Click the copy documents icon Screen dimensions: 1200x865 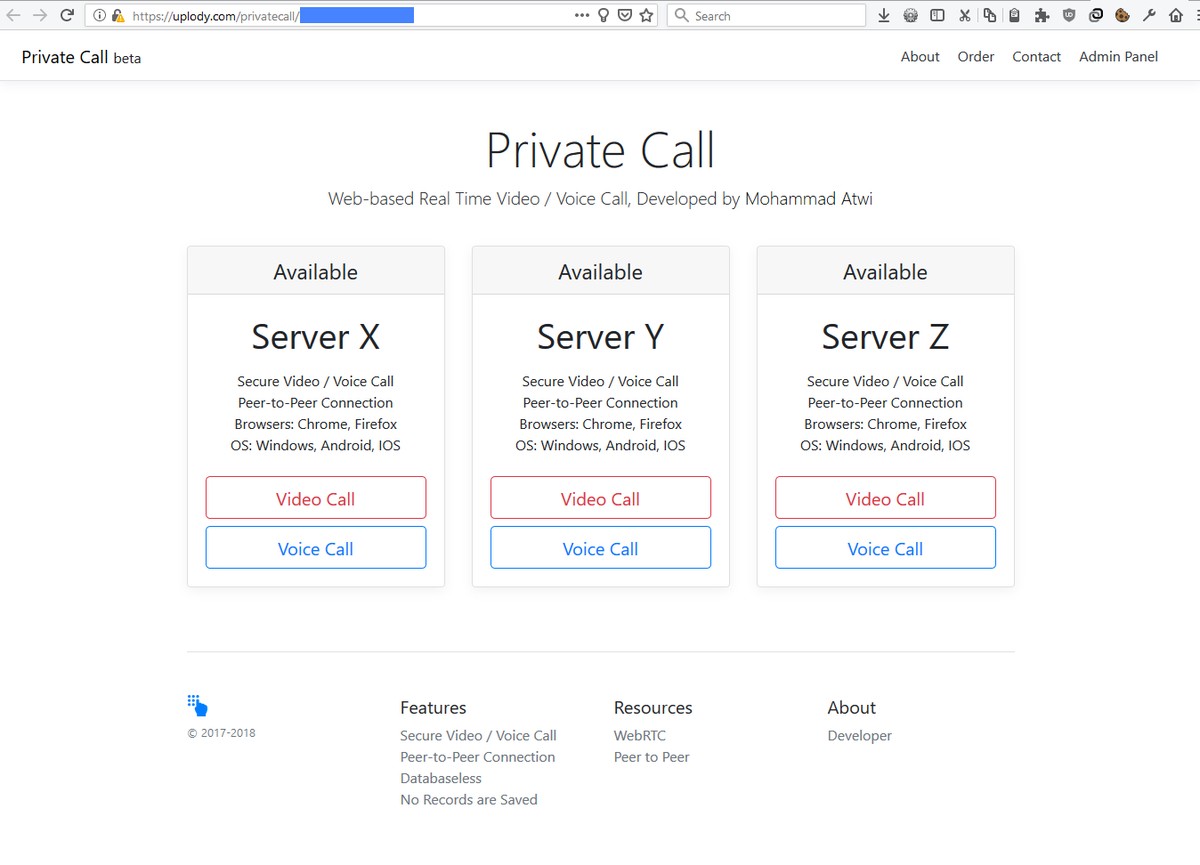(x=989, y=15)
